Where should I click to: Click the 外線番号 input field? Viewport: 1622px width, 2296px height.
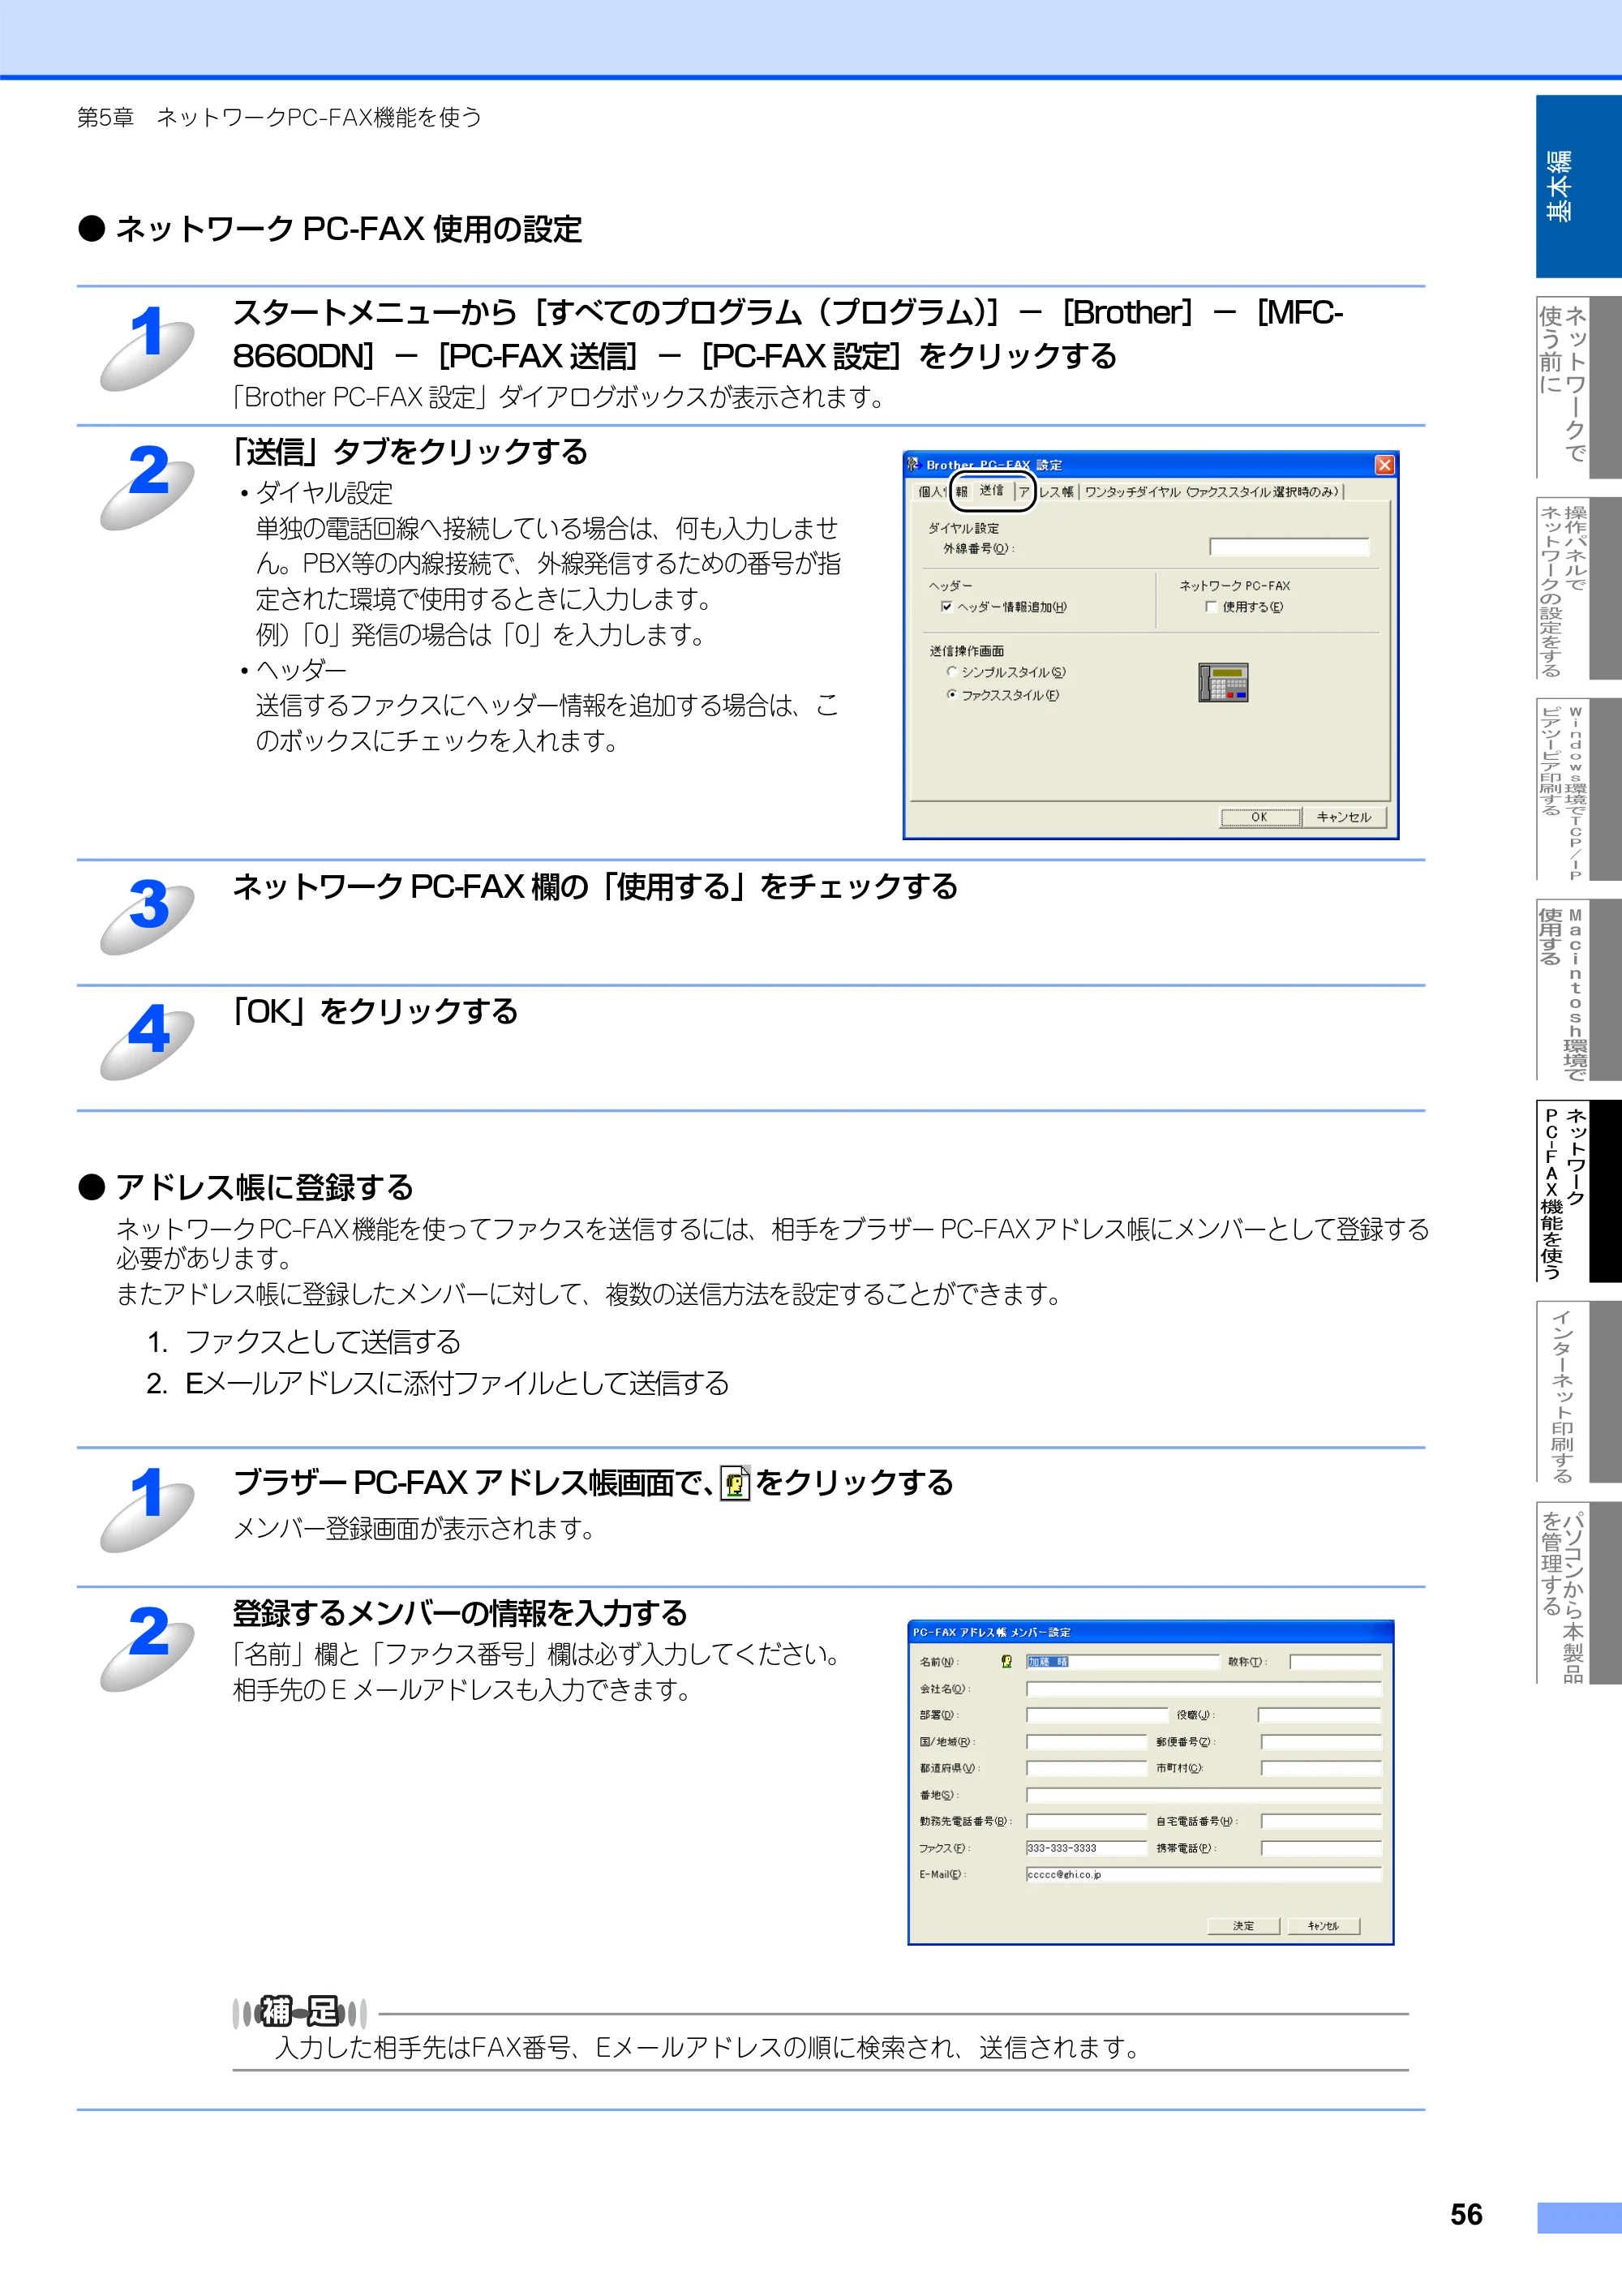1289,547
